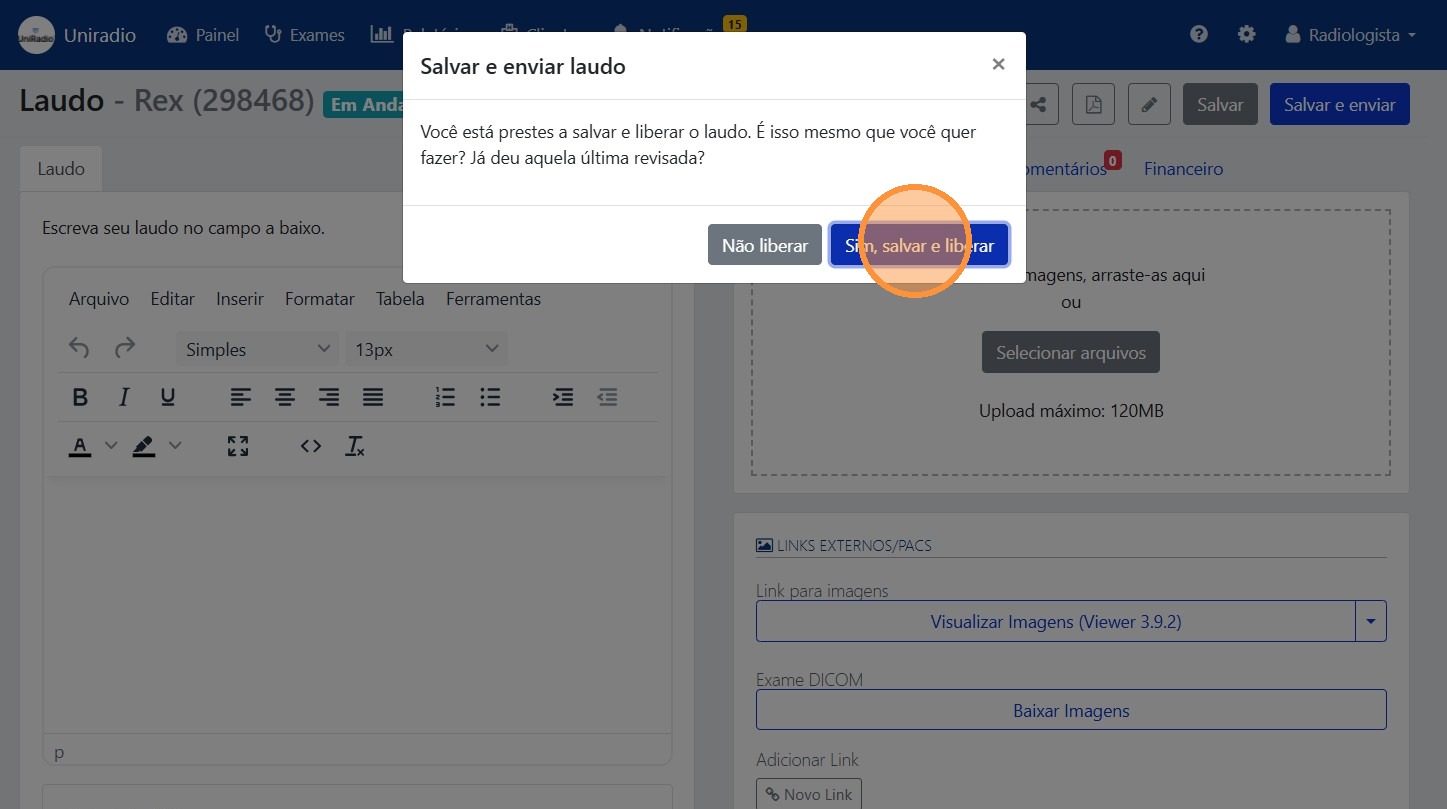This screenshot has width=1447, height=809.
Task: Open source code view icon
Action: (311, 446)
